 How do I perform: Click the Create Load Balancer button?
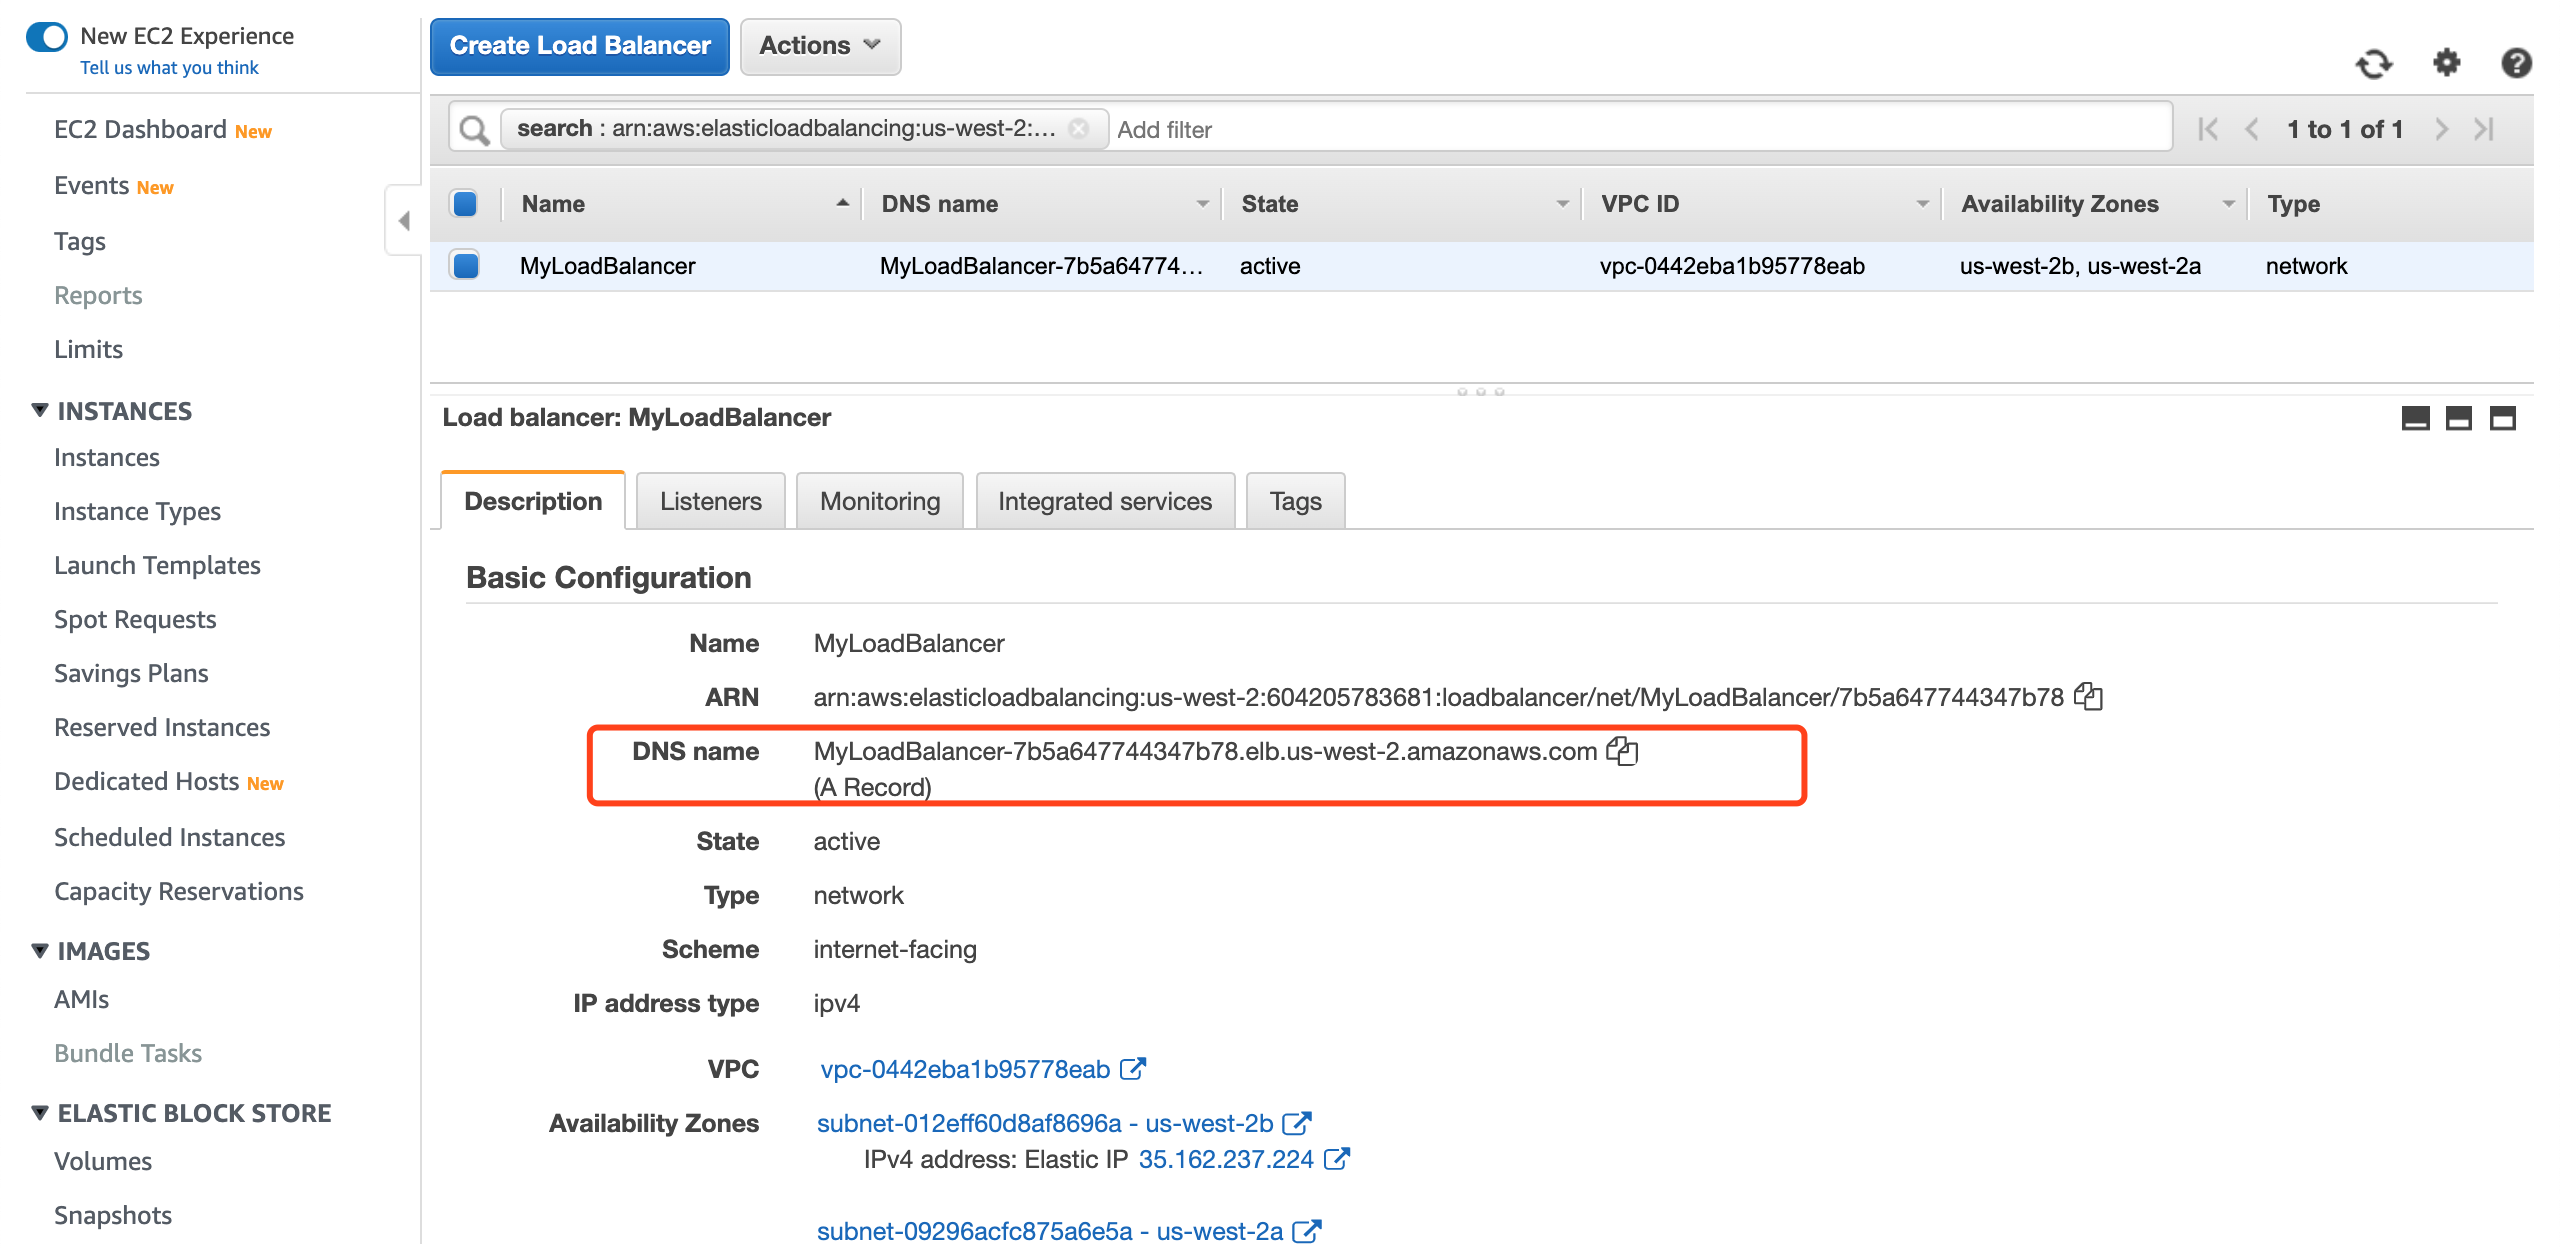[x=580, y=46]
